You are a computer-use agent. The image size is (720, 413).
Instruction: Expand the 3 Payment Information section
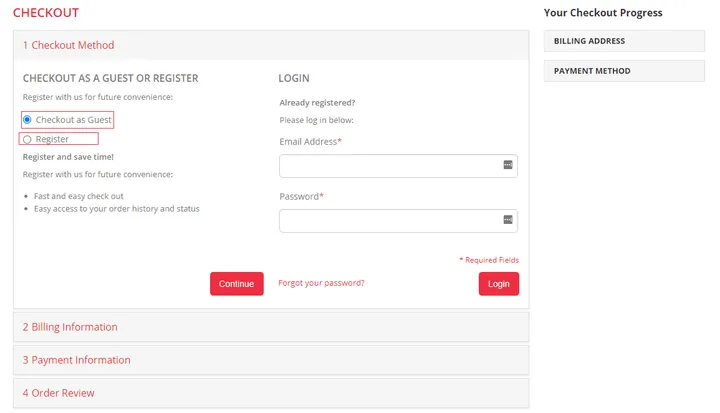tap(77, 360)
